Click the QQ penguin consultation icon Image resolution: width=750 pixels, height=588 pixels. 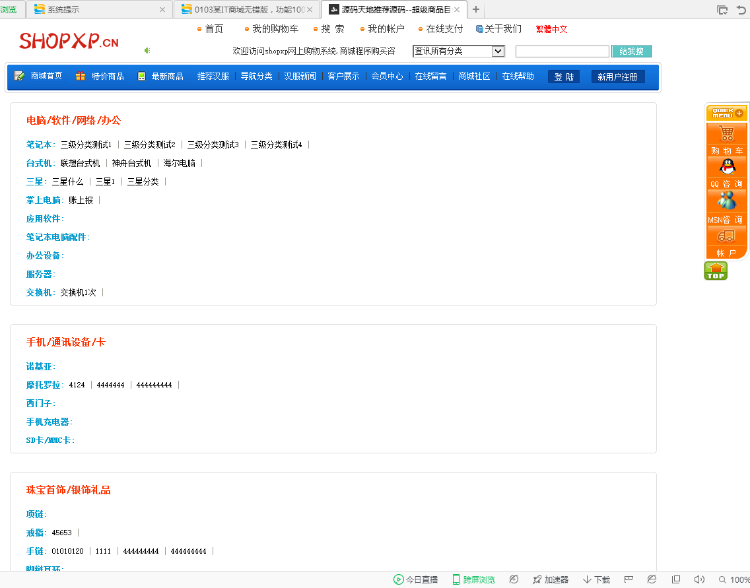click(x=727, y=166)
